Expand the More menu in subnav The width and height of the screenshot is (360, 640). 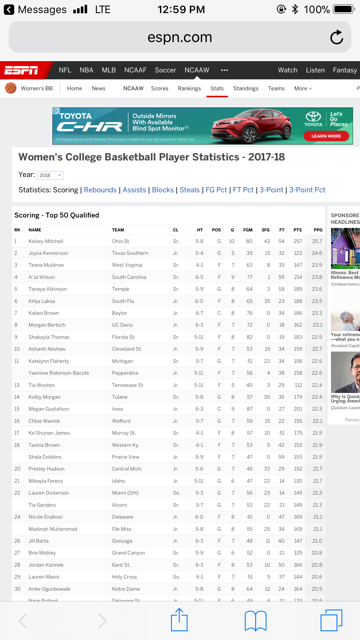pyautogui.click(x=303, y=89)
